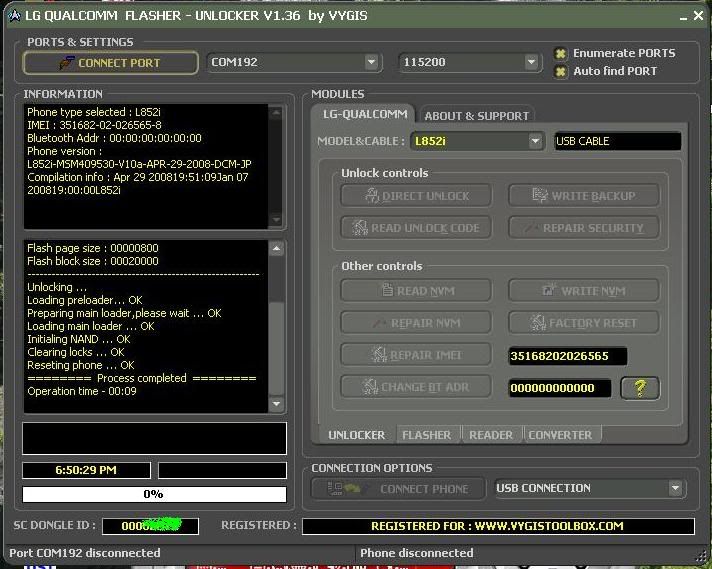Click the REPAIR NVM button
712x569 pixels.
(416, 323)
